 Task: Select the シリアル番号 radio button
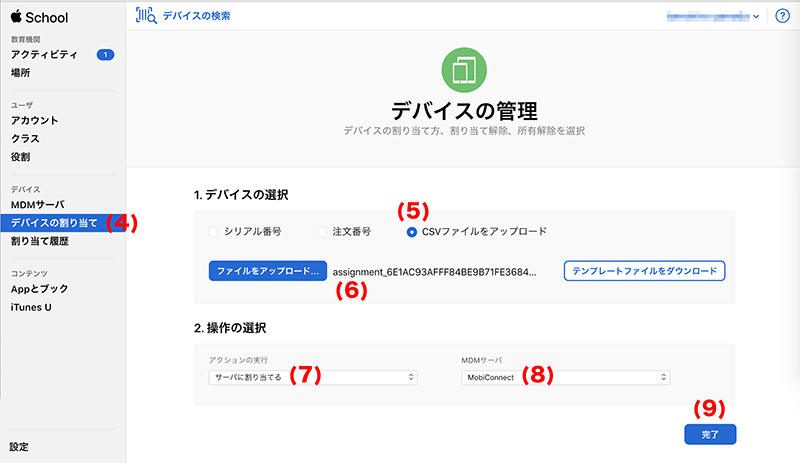[213, 232]
